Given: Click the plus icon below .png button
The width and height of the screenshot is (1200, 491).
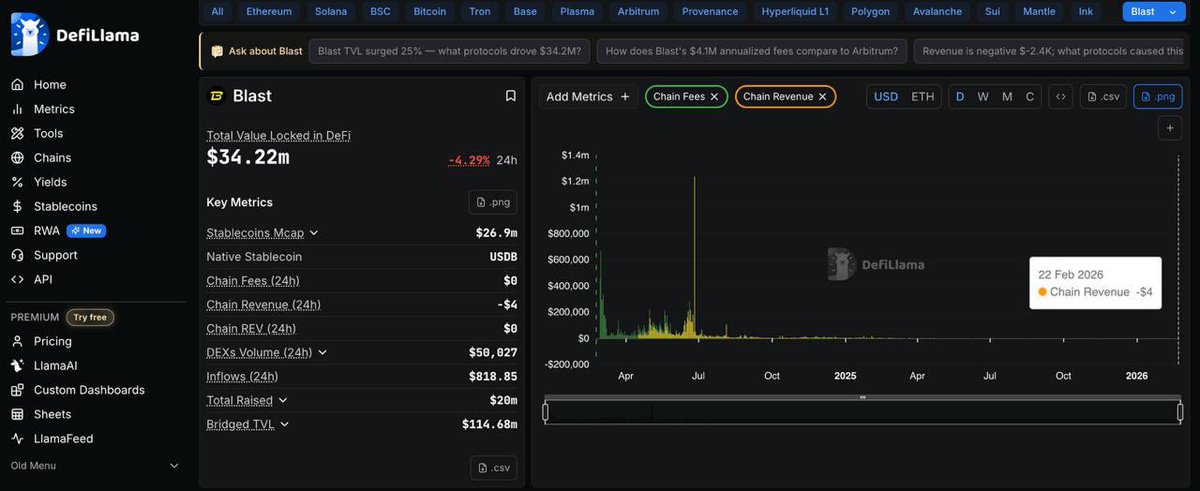Looking at the screenshot, I should (x=1170, y=128).
